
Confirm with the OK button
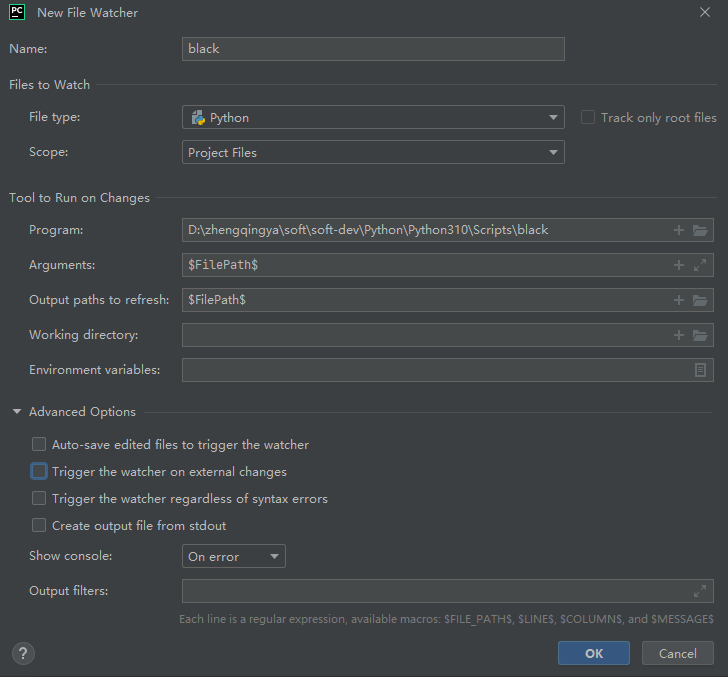point(594,653)
